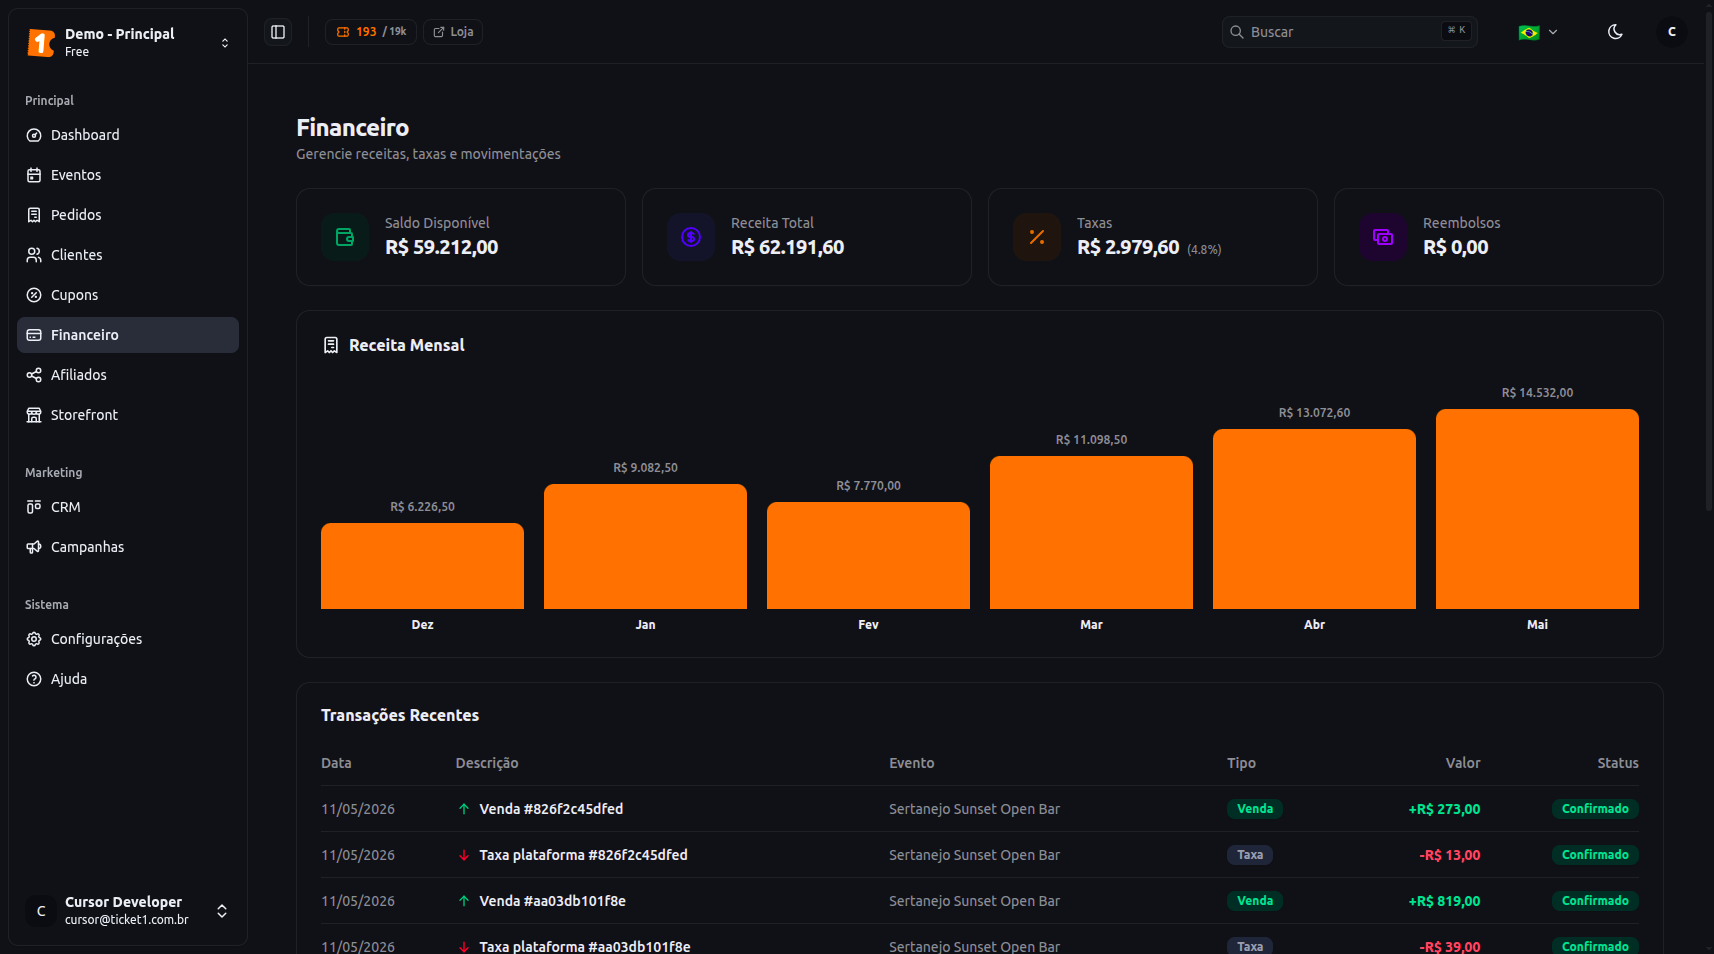The image size is (1714, 954).
Task: Click the Receita Mensal receipt icon
Action: tap(331, 345)
